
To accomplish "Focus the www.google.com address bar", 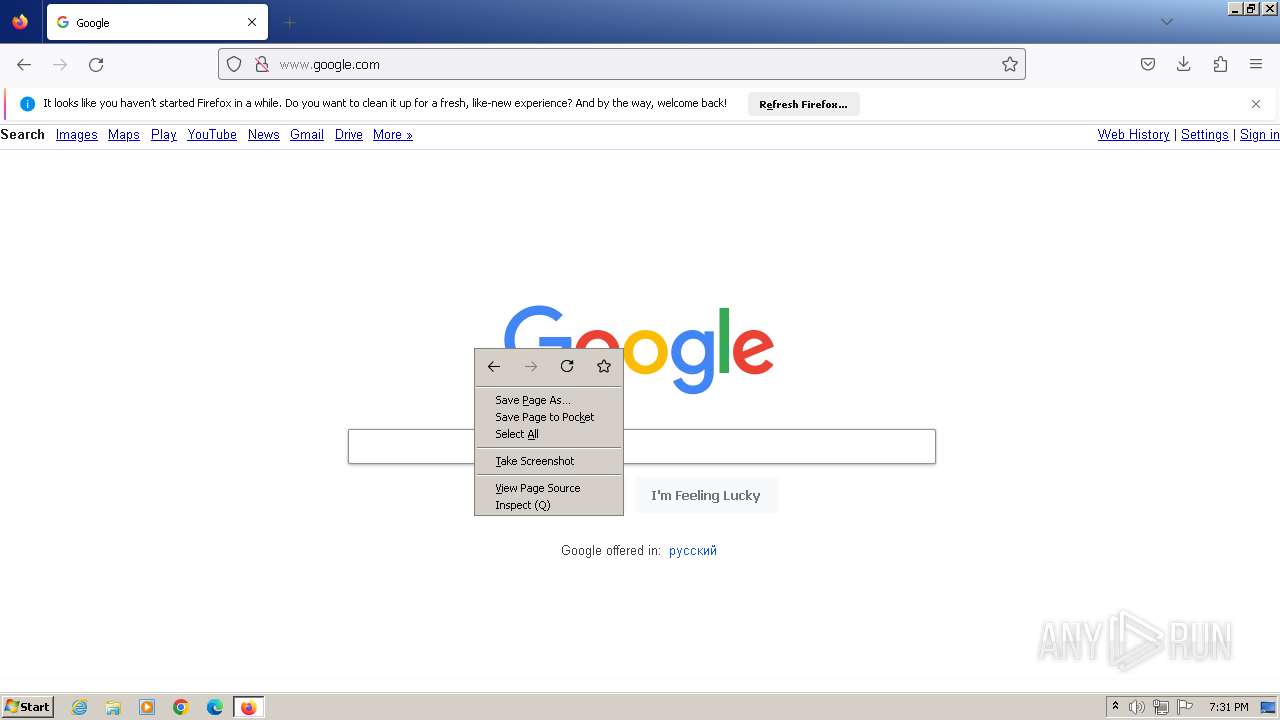I will [x=622, y=64].
